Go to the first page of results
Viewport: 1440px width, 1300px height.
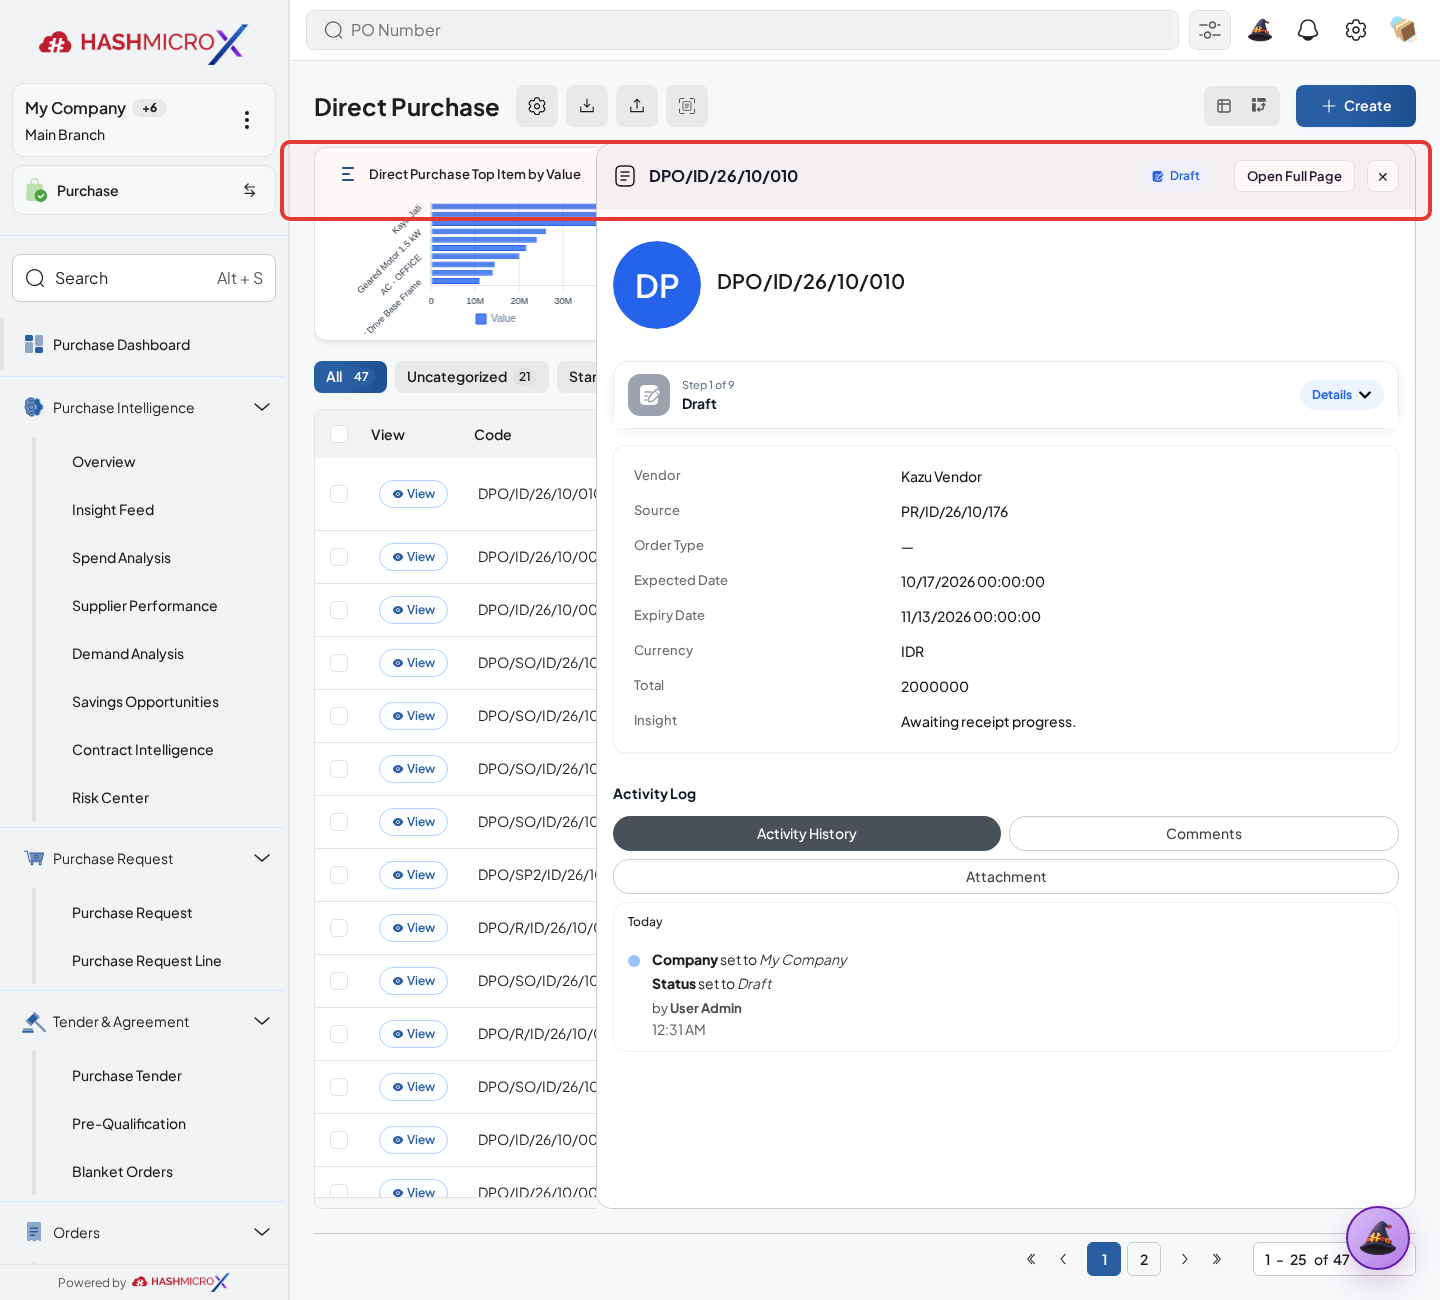[x=1031, y=1259]
